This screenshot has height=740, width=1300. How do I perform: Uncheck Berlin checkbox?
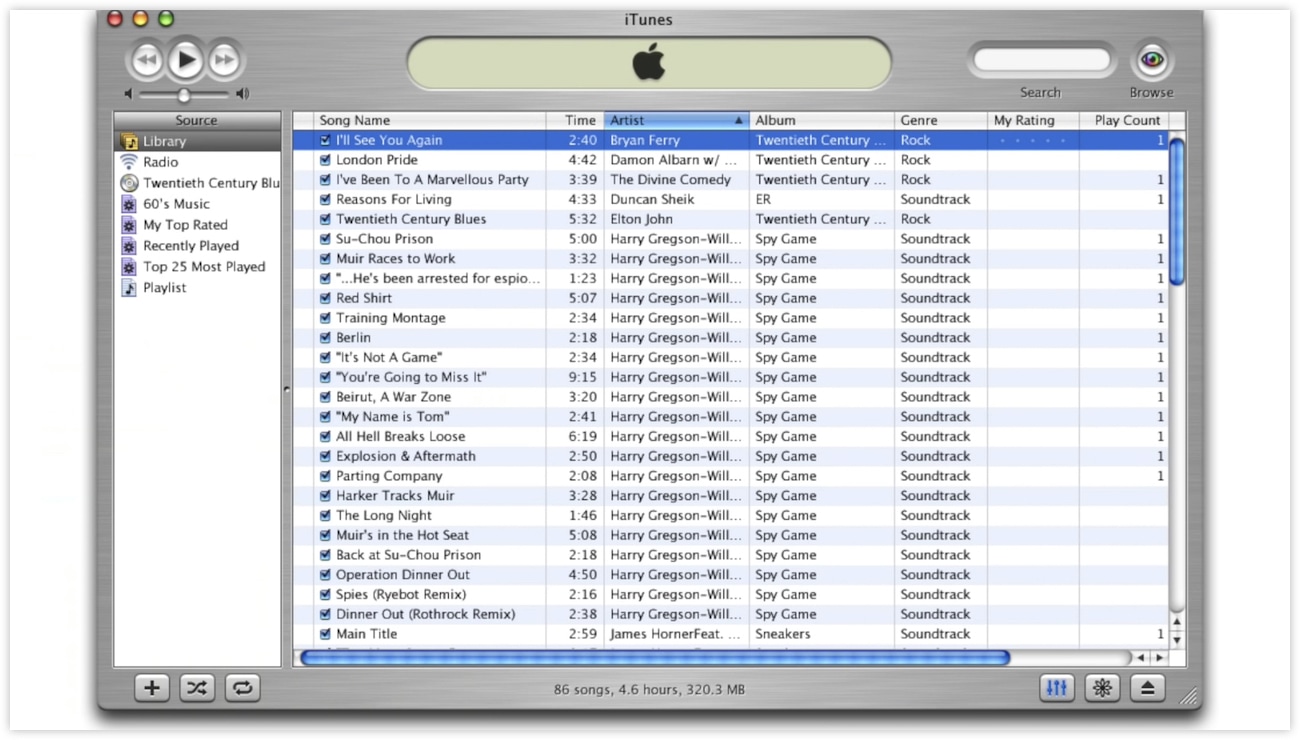pos(325,338)
